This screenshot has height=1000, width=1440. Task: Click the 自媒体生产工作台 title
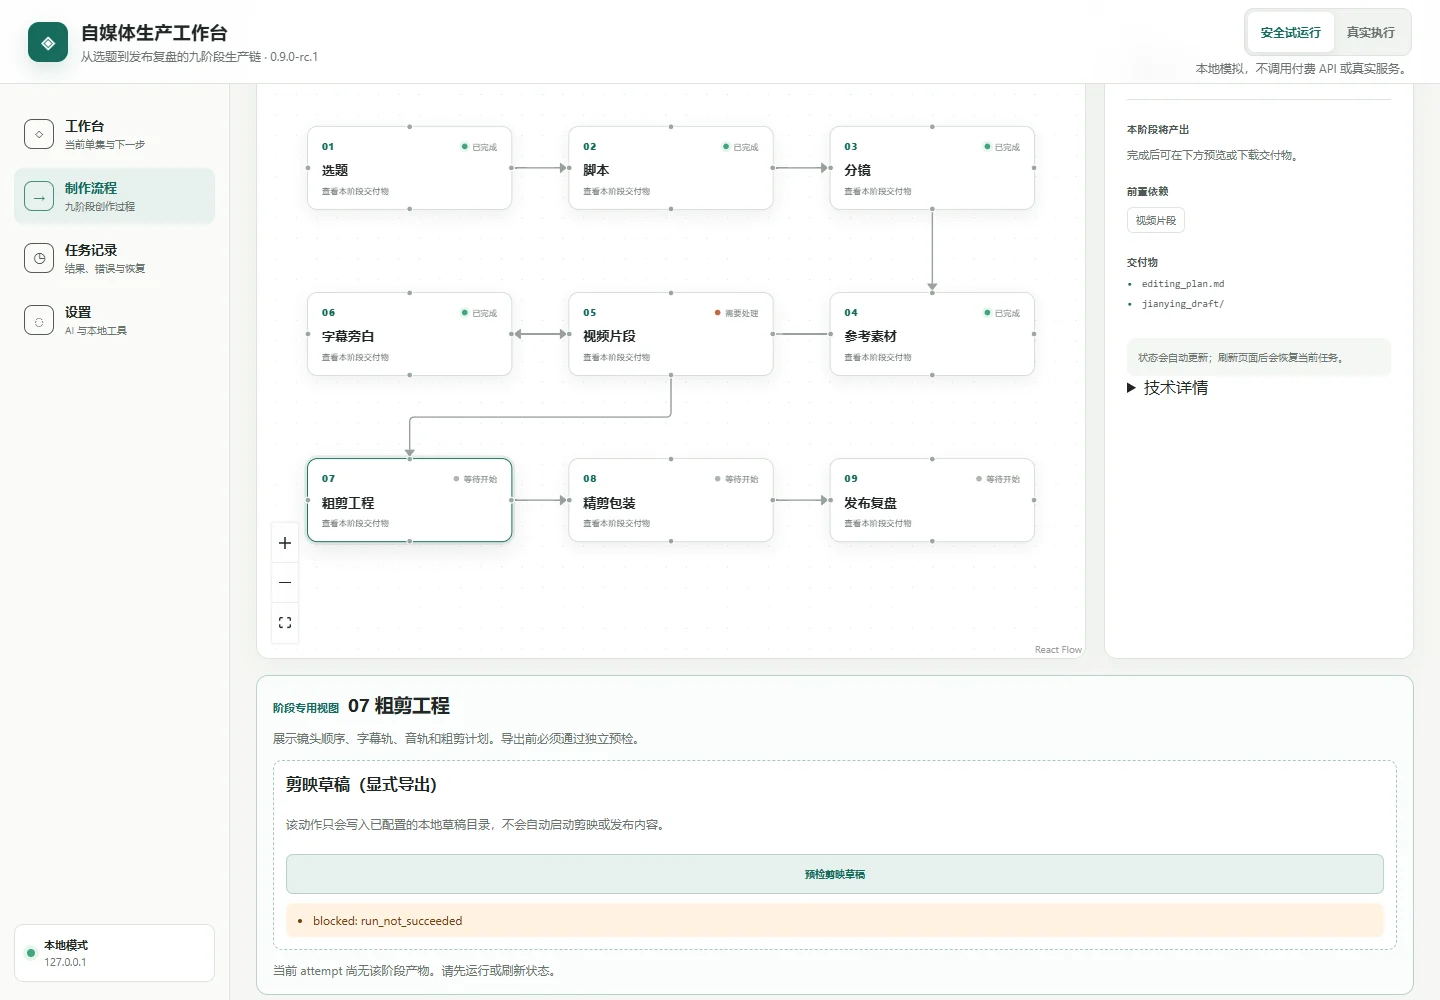click(x=154, y=33)
